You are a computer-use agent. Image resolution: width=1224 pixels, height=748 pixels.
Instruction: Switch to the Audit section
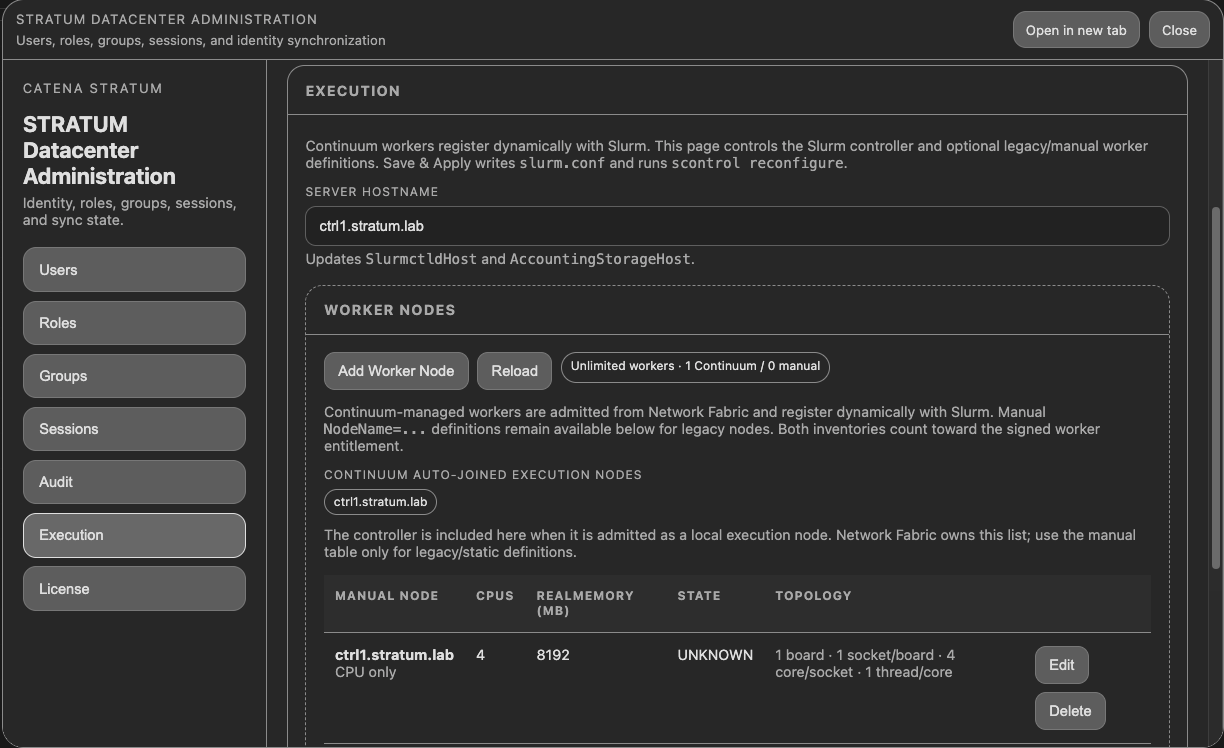point(134,482)
